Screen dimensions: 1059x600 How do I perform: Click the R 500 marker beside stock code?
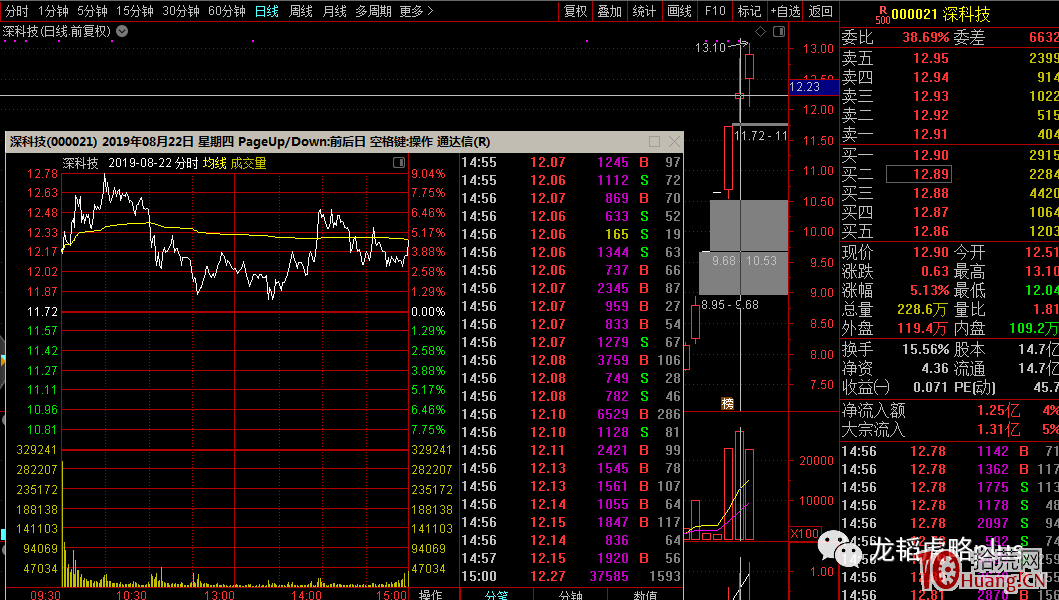[x=883, y=15]
